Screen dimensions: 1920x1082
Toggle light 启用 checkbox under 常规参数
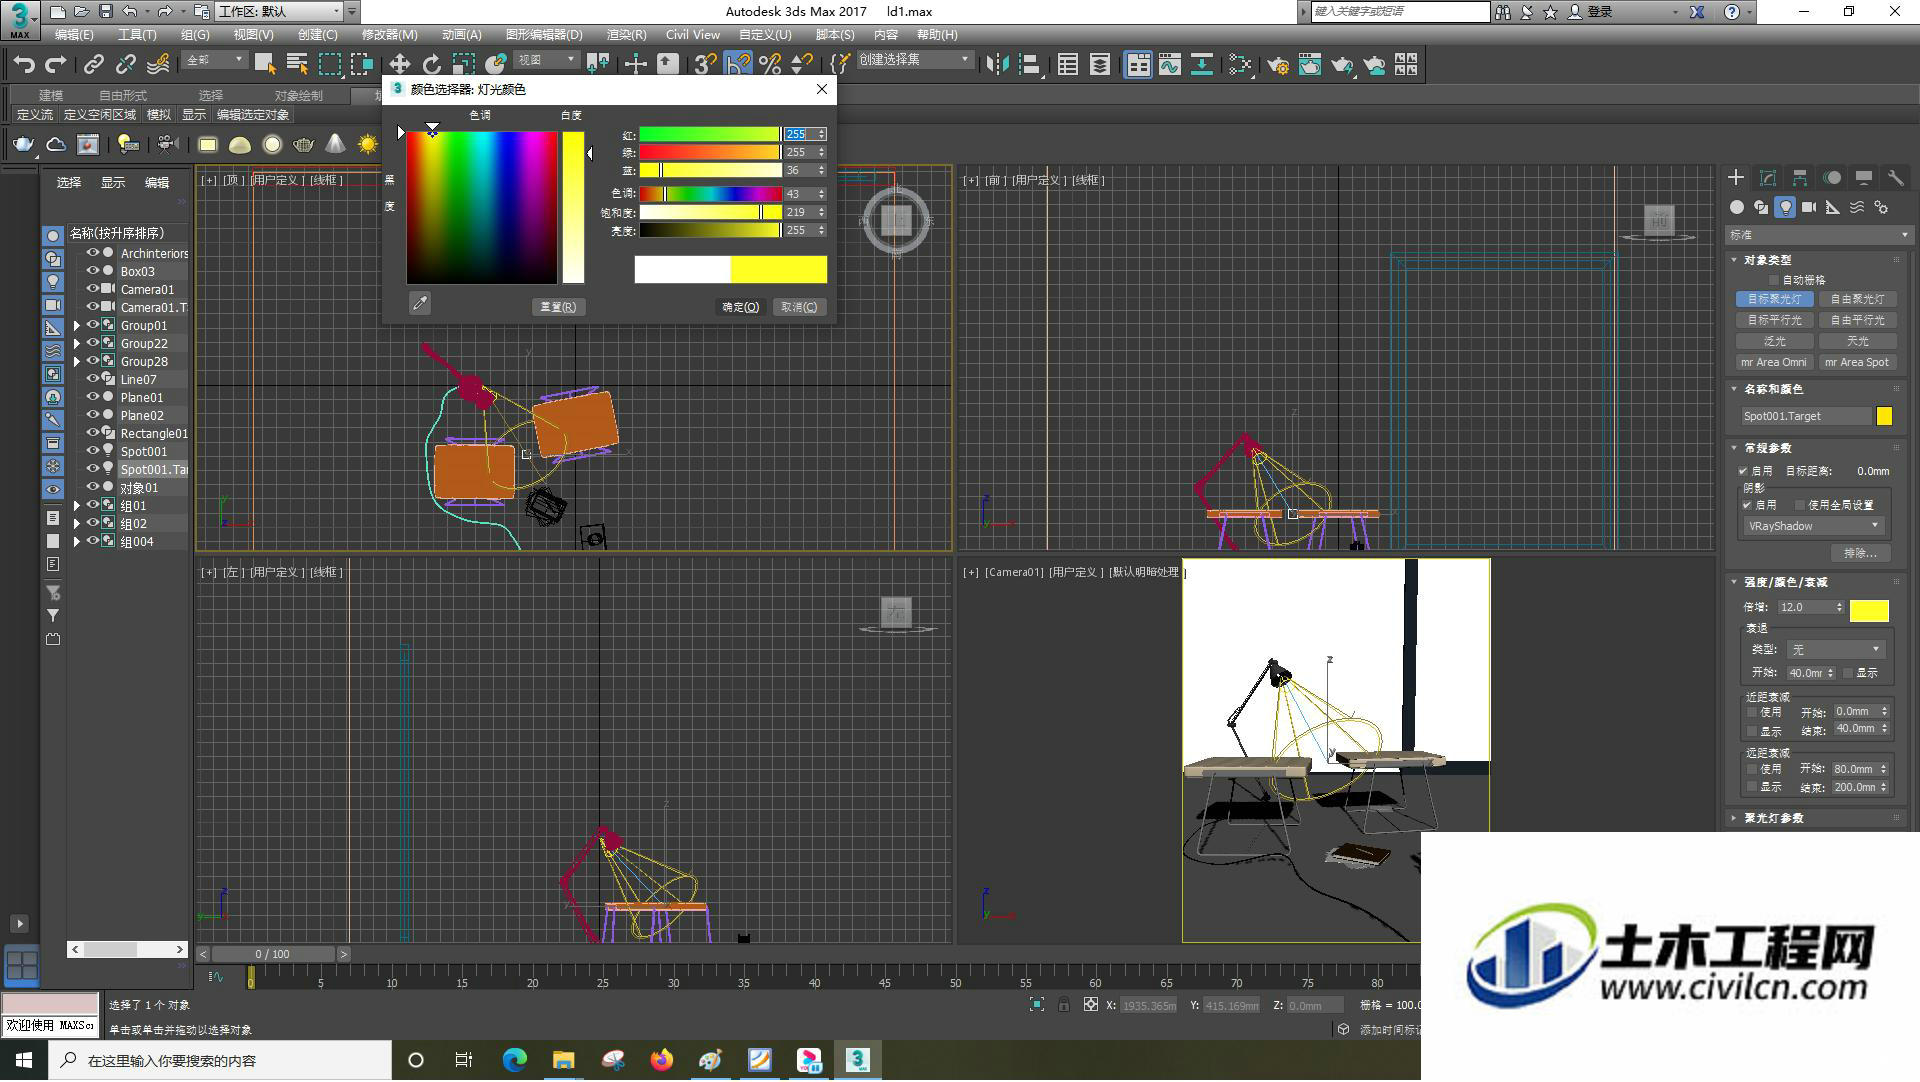[1744, 471]
